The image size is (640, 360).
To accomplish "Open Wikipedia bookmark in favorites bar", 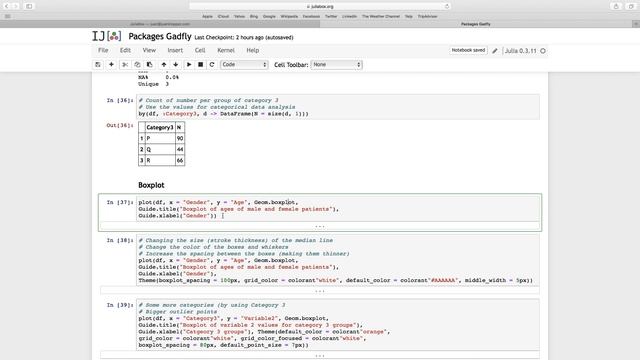I will click(x=289, y=16).
